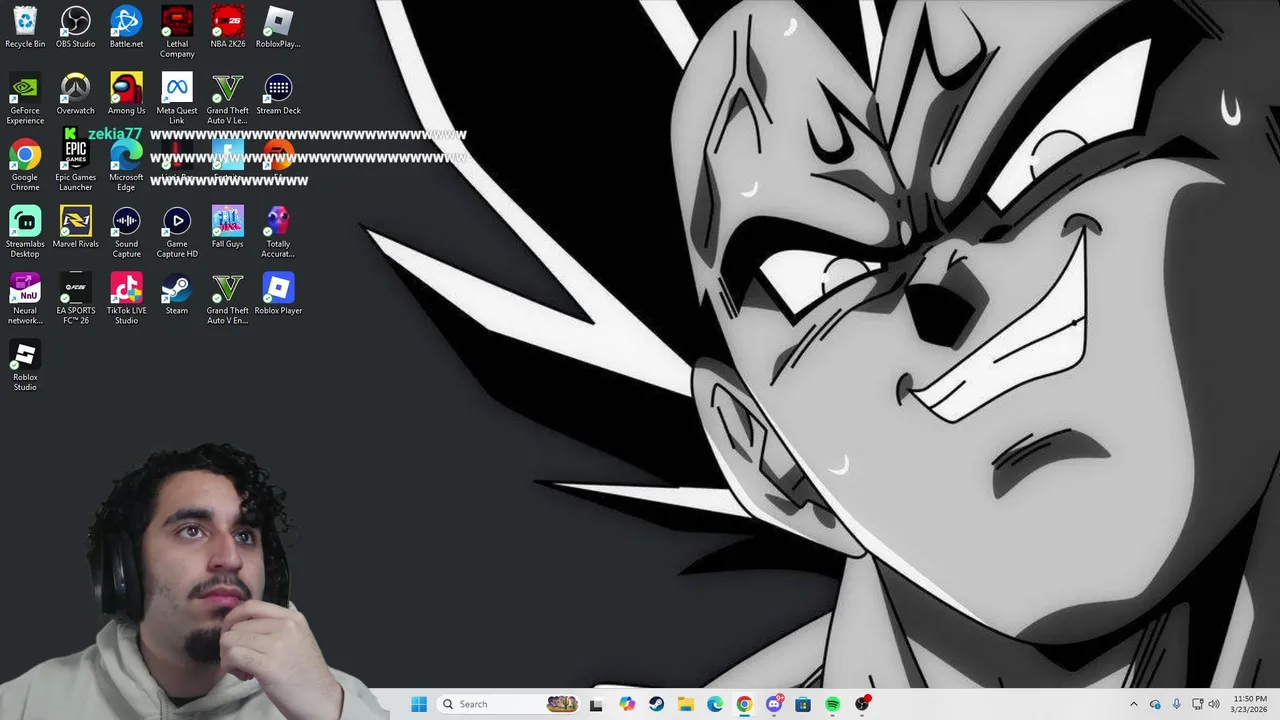Select the Marvel Rivals desktop icon
This screenshot has height=720, width=1280.
[x=76, y=228]
